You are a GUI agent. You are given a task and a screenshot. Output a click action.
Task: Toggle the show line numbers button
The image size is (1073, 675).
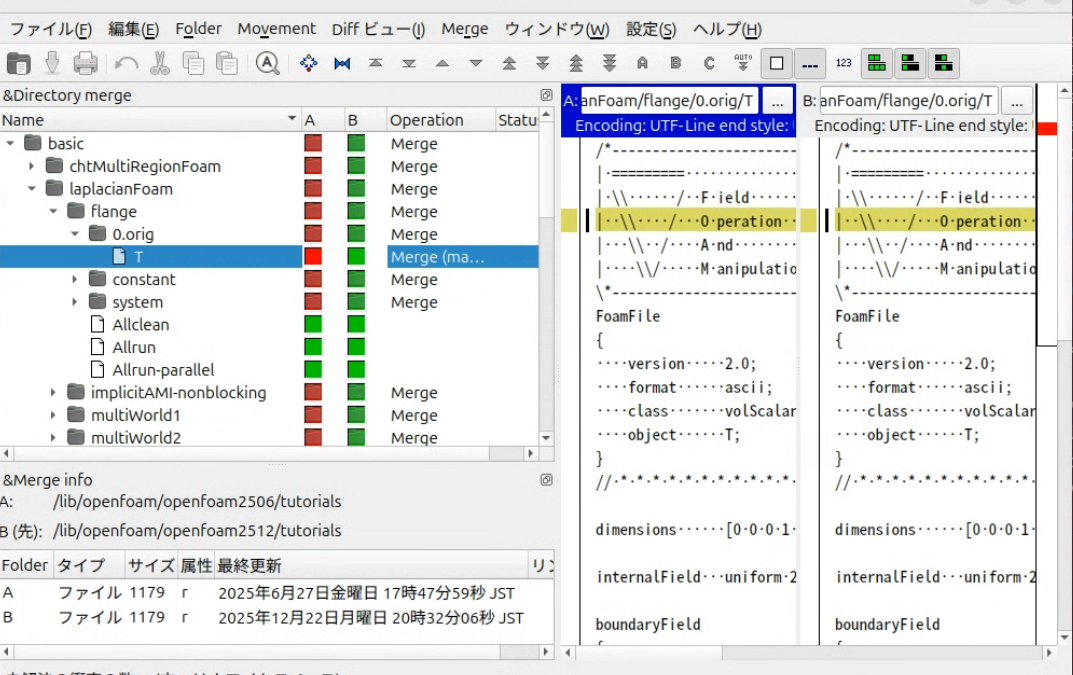[843, 64]
